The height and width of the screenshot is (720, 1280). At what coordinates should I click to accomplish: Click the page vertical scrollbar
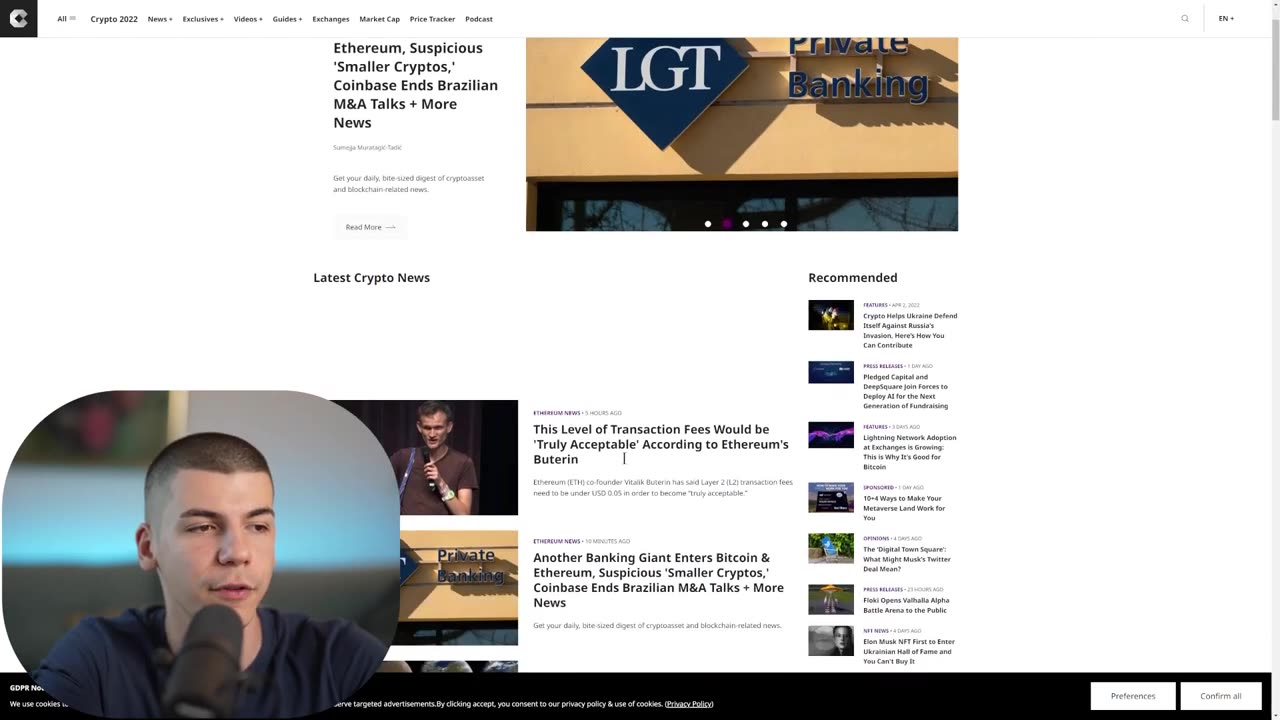(1274, 70)
